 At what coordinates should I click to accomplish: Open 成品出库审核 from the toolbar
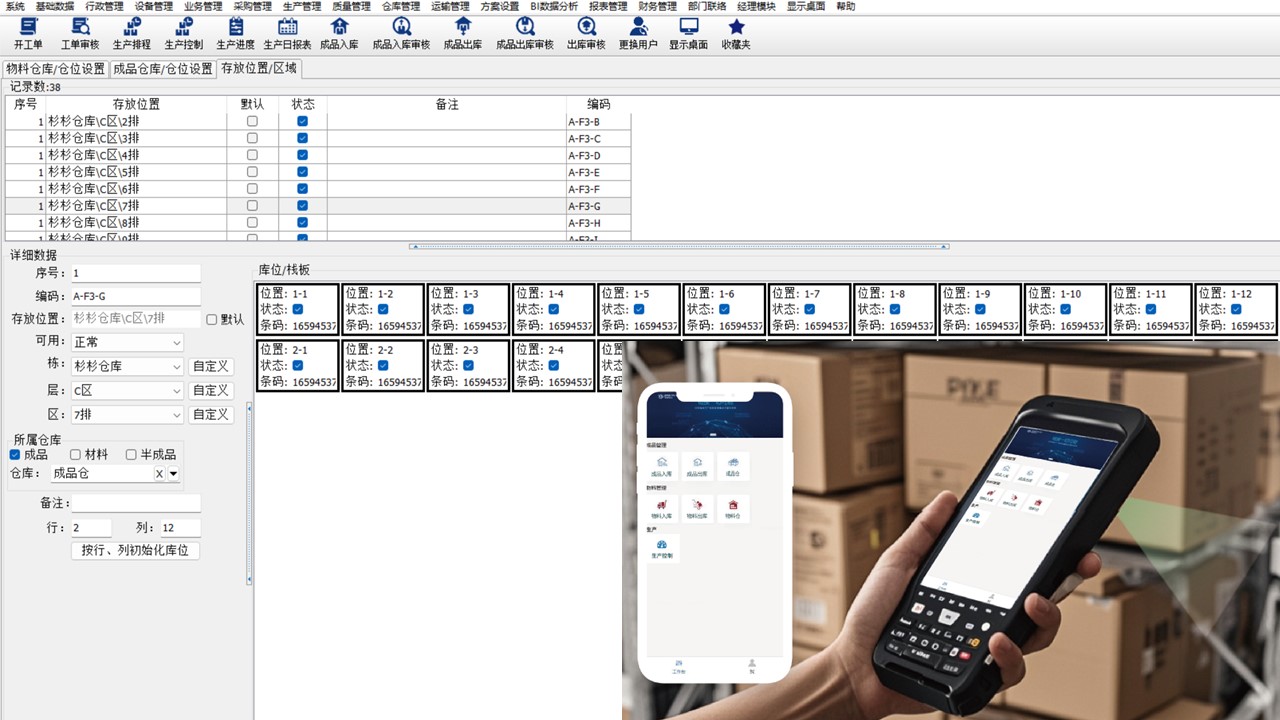(x=524, y=32)
